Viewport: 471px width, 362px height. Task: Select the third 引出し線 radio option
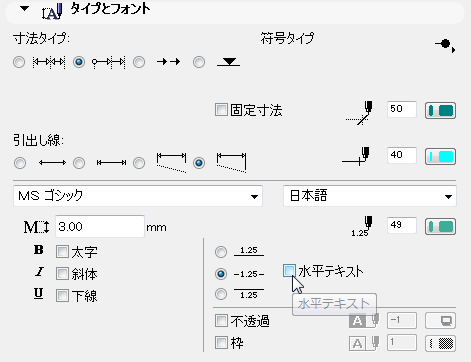[139, 163]
